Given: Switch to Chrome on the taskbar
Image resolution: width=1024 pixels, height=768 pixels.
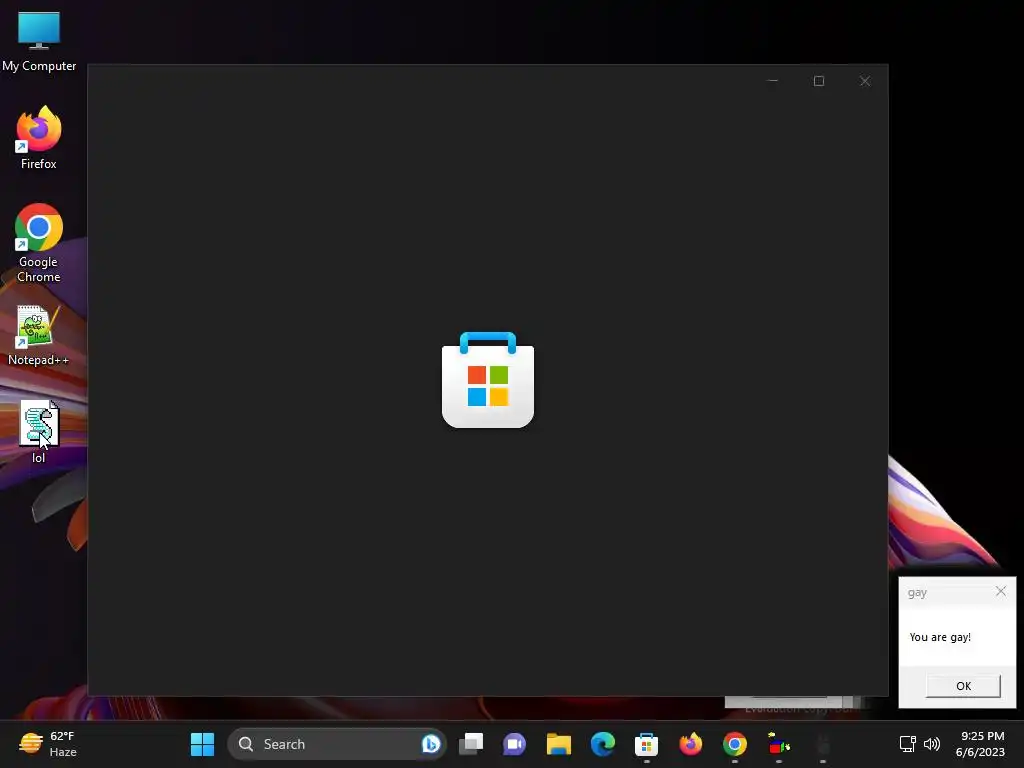Looking at the screenshot, I should [735, 744].
